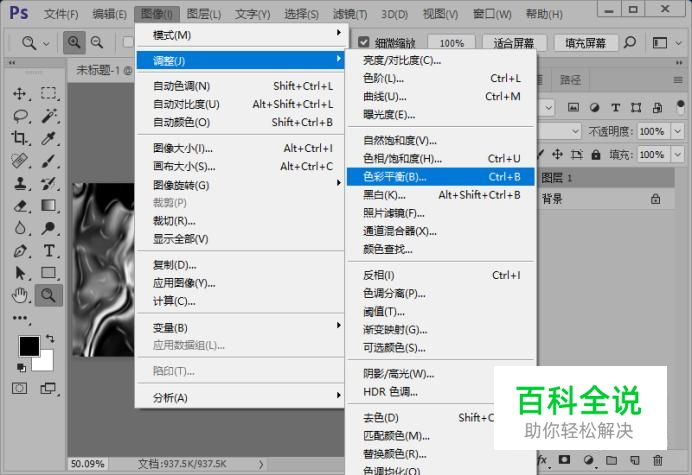Image resolution: width=692 pixels, height=475 pixels.
Task: Click the Zoom Out option button
Action: coord(97,42)
